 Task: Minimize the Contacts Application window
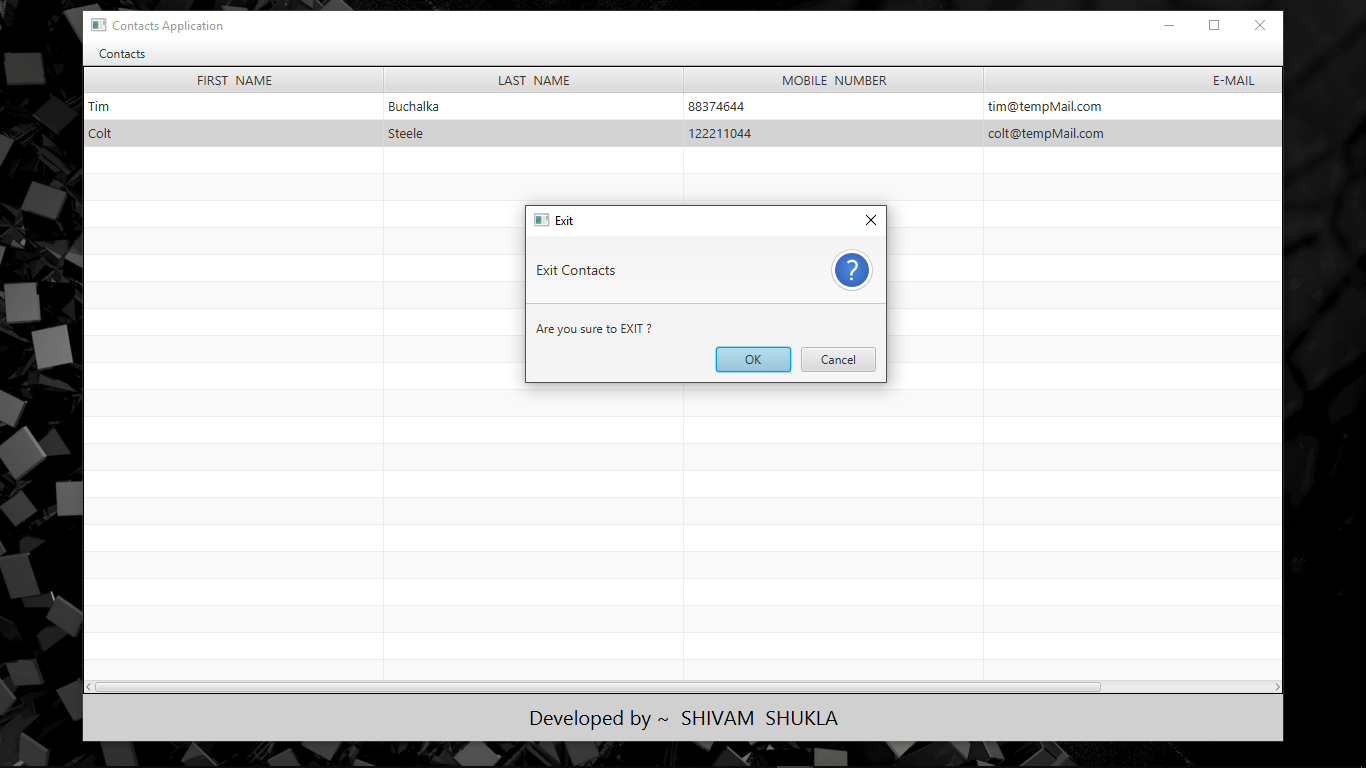(x=1169, y=25)
